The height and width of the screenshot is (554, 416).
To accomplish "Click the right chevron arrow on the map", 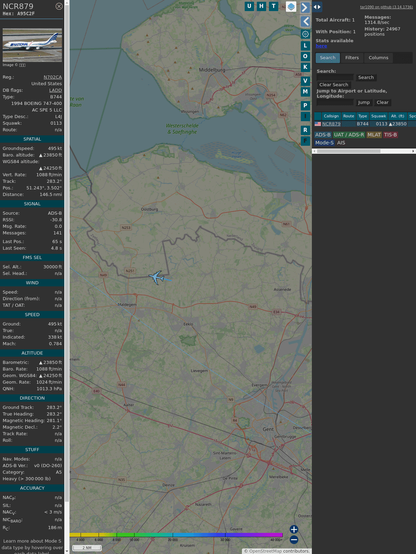I will 305,7.
